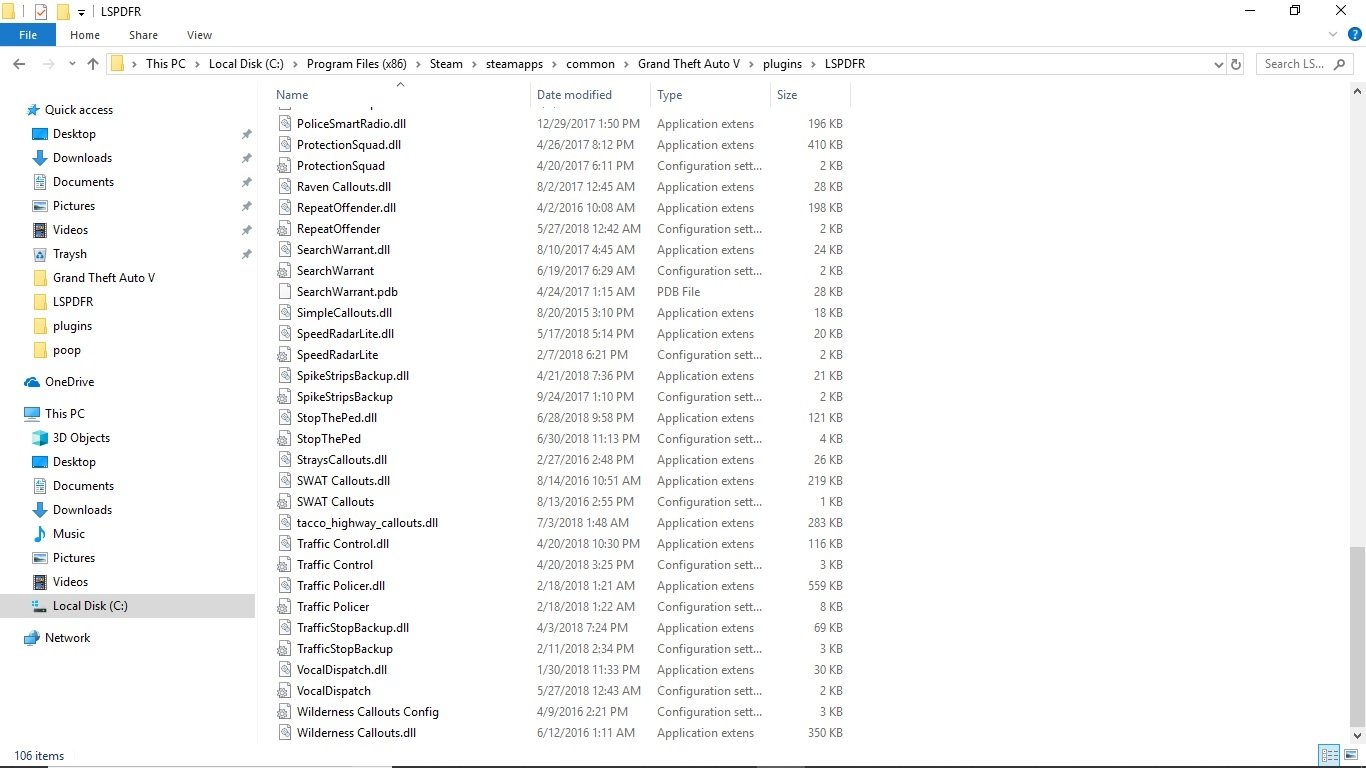1366x768 pixels.
Task: Select Network in the navigation pane
Action: (x=67, y=638)
